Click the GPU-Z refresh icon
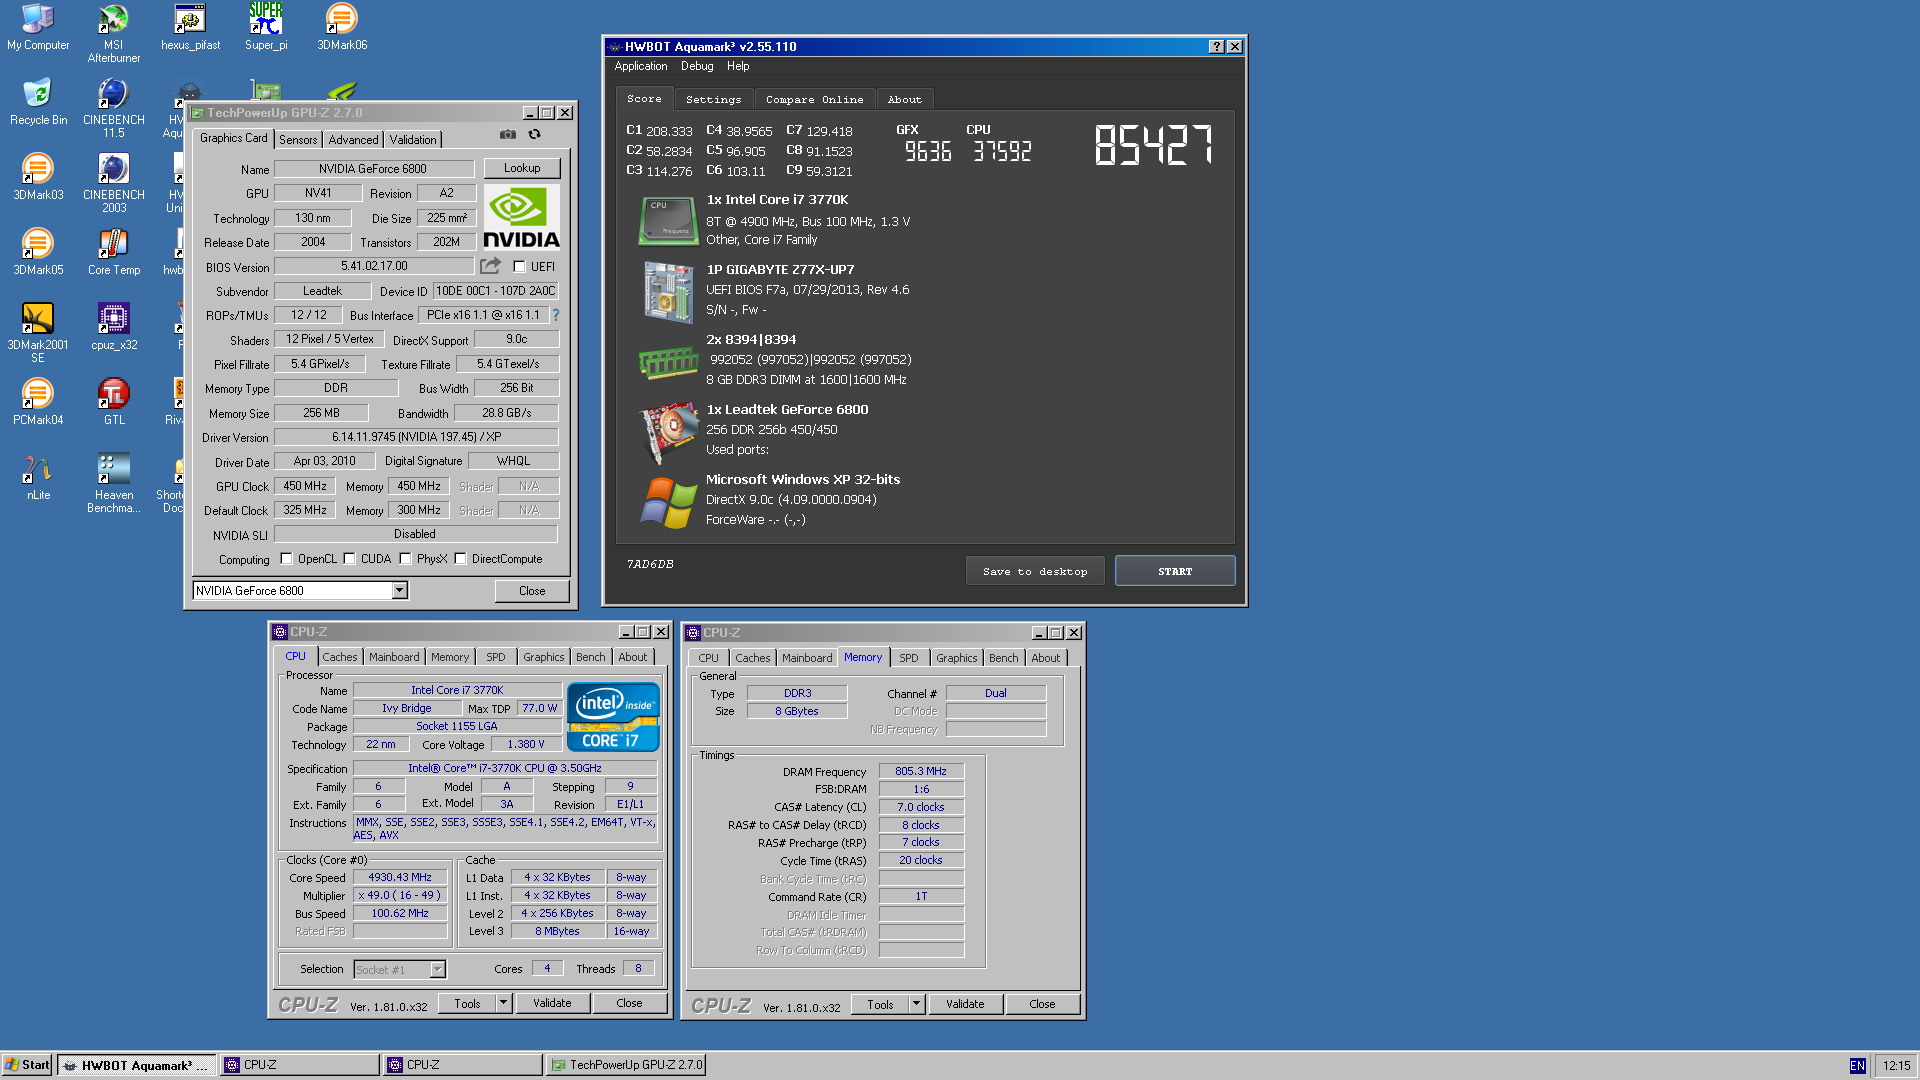Image resolution: width=1920 pixels, height=1080 pixels. (x=535, y=134)
